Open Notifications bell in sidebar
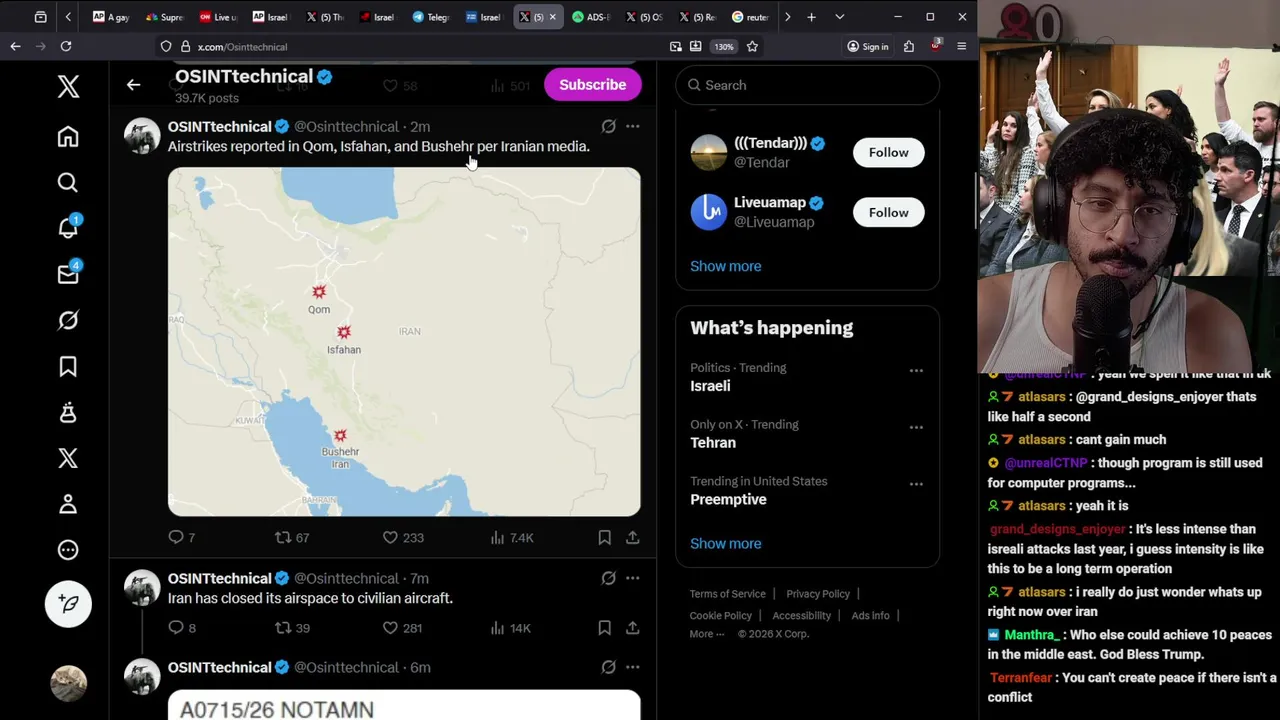Viewport: 1280px width, 720px height. pos(68,228)
